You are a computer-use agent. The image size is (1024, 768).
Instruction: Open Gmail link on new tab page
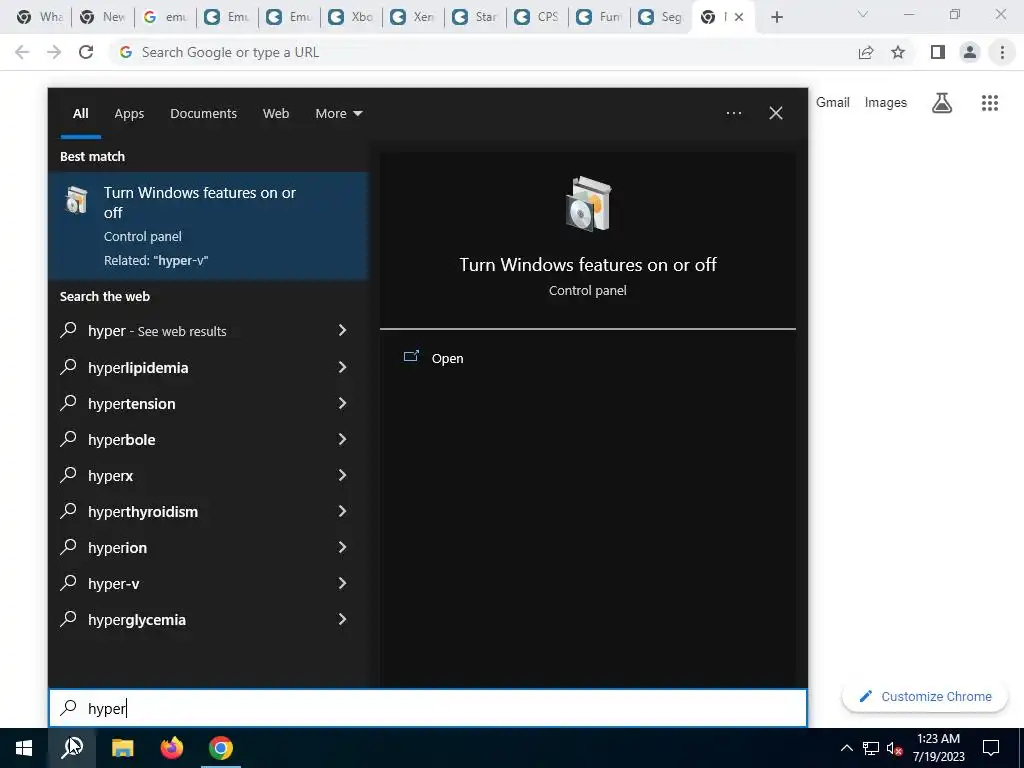[x=833, y=103]
